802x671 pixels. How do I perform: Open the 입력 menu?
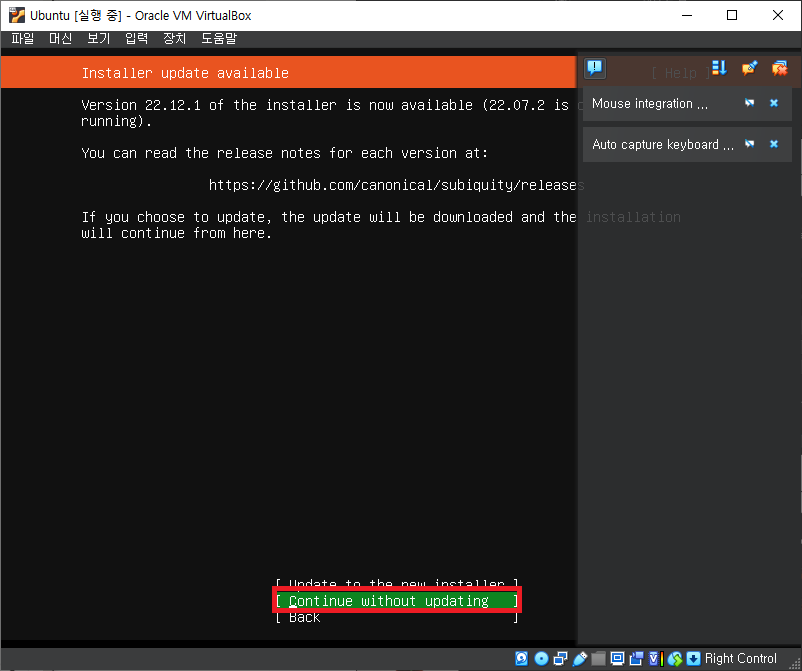coord(137,38)
